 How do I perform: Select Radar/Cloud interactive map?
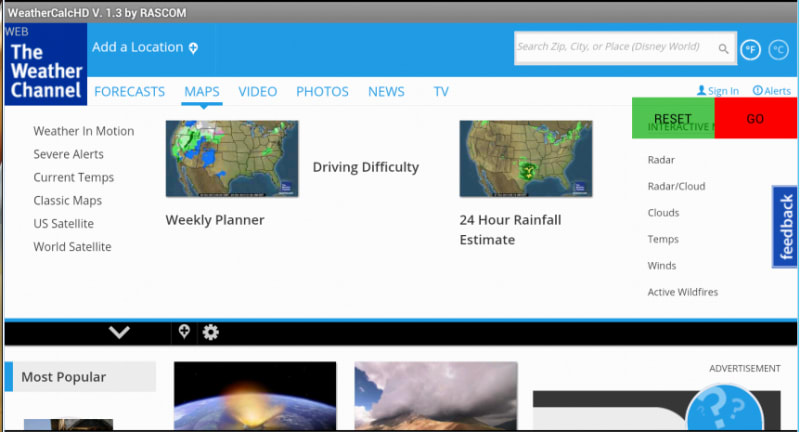[677, 186]
